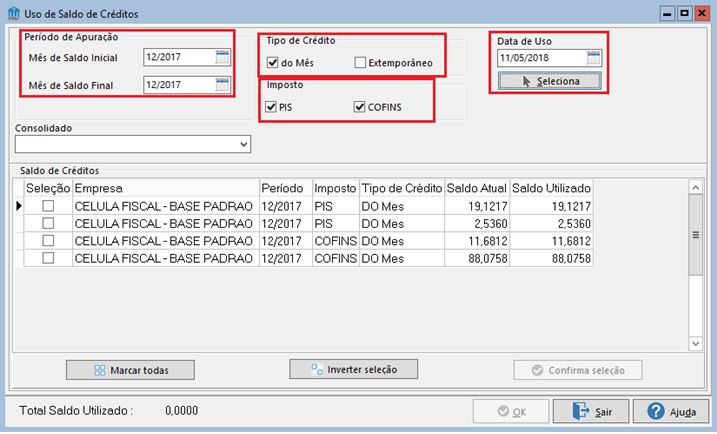Open the Consolidado dropdown
The width and height of the screenshot is (717, 434).
(x=244, y=145)
